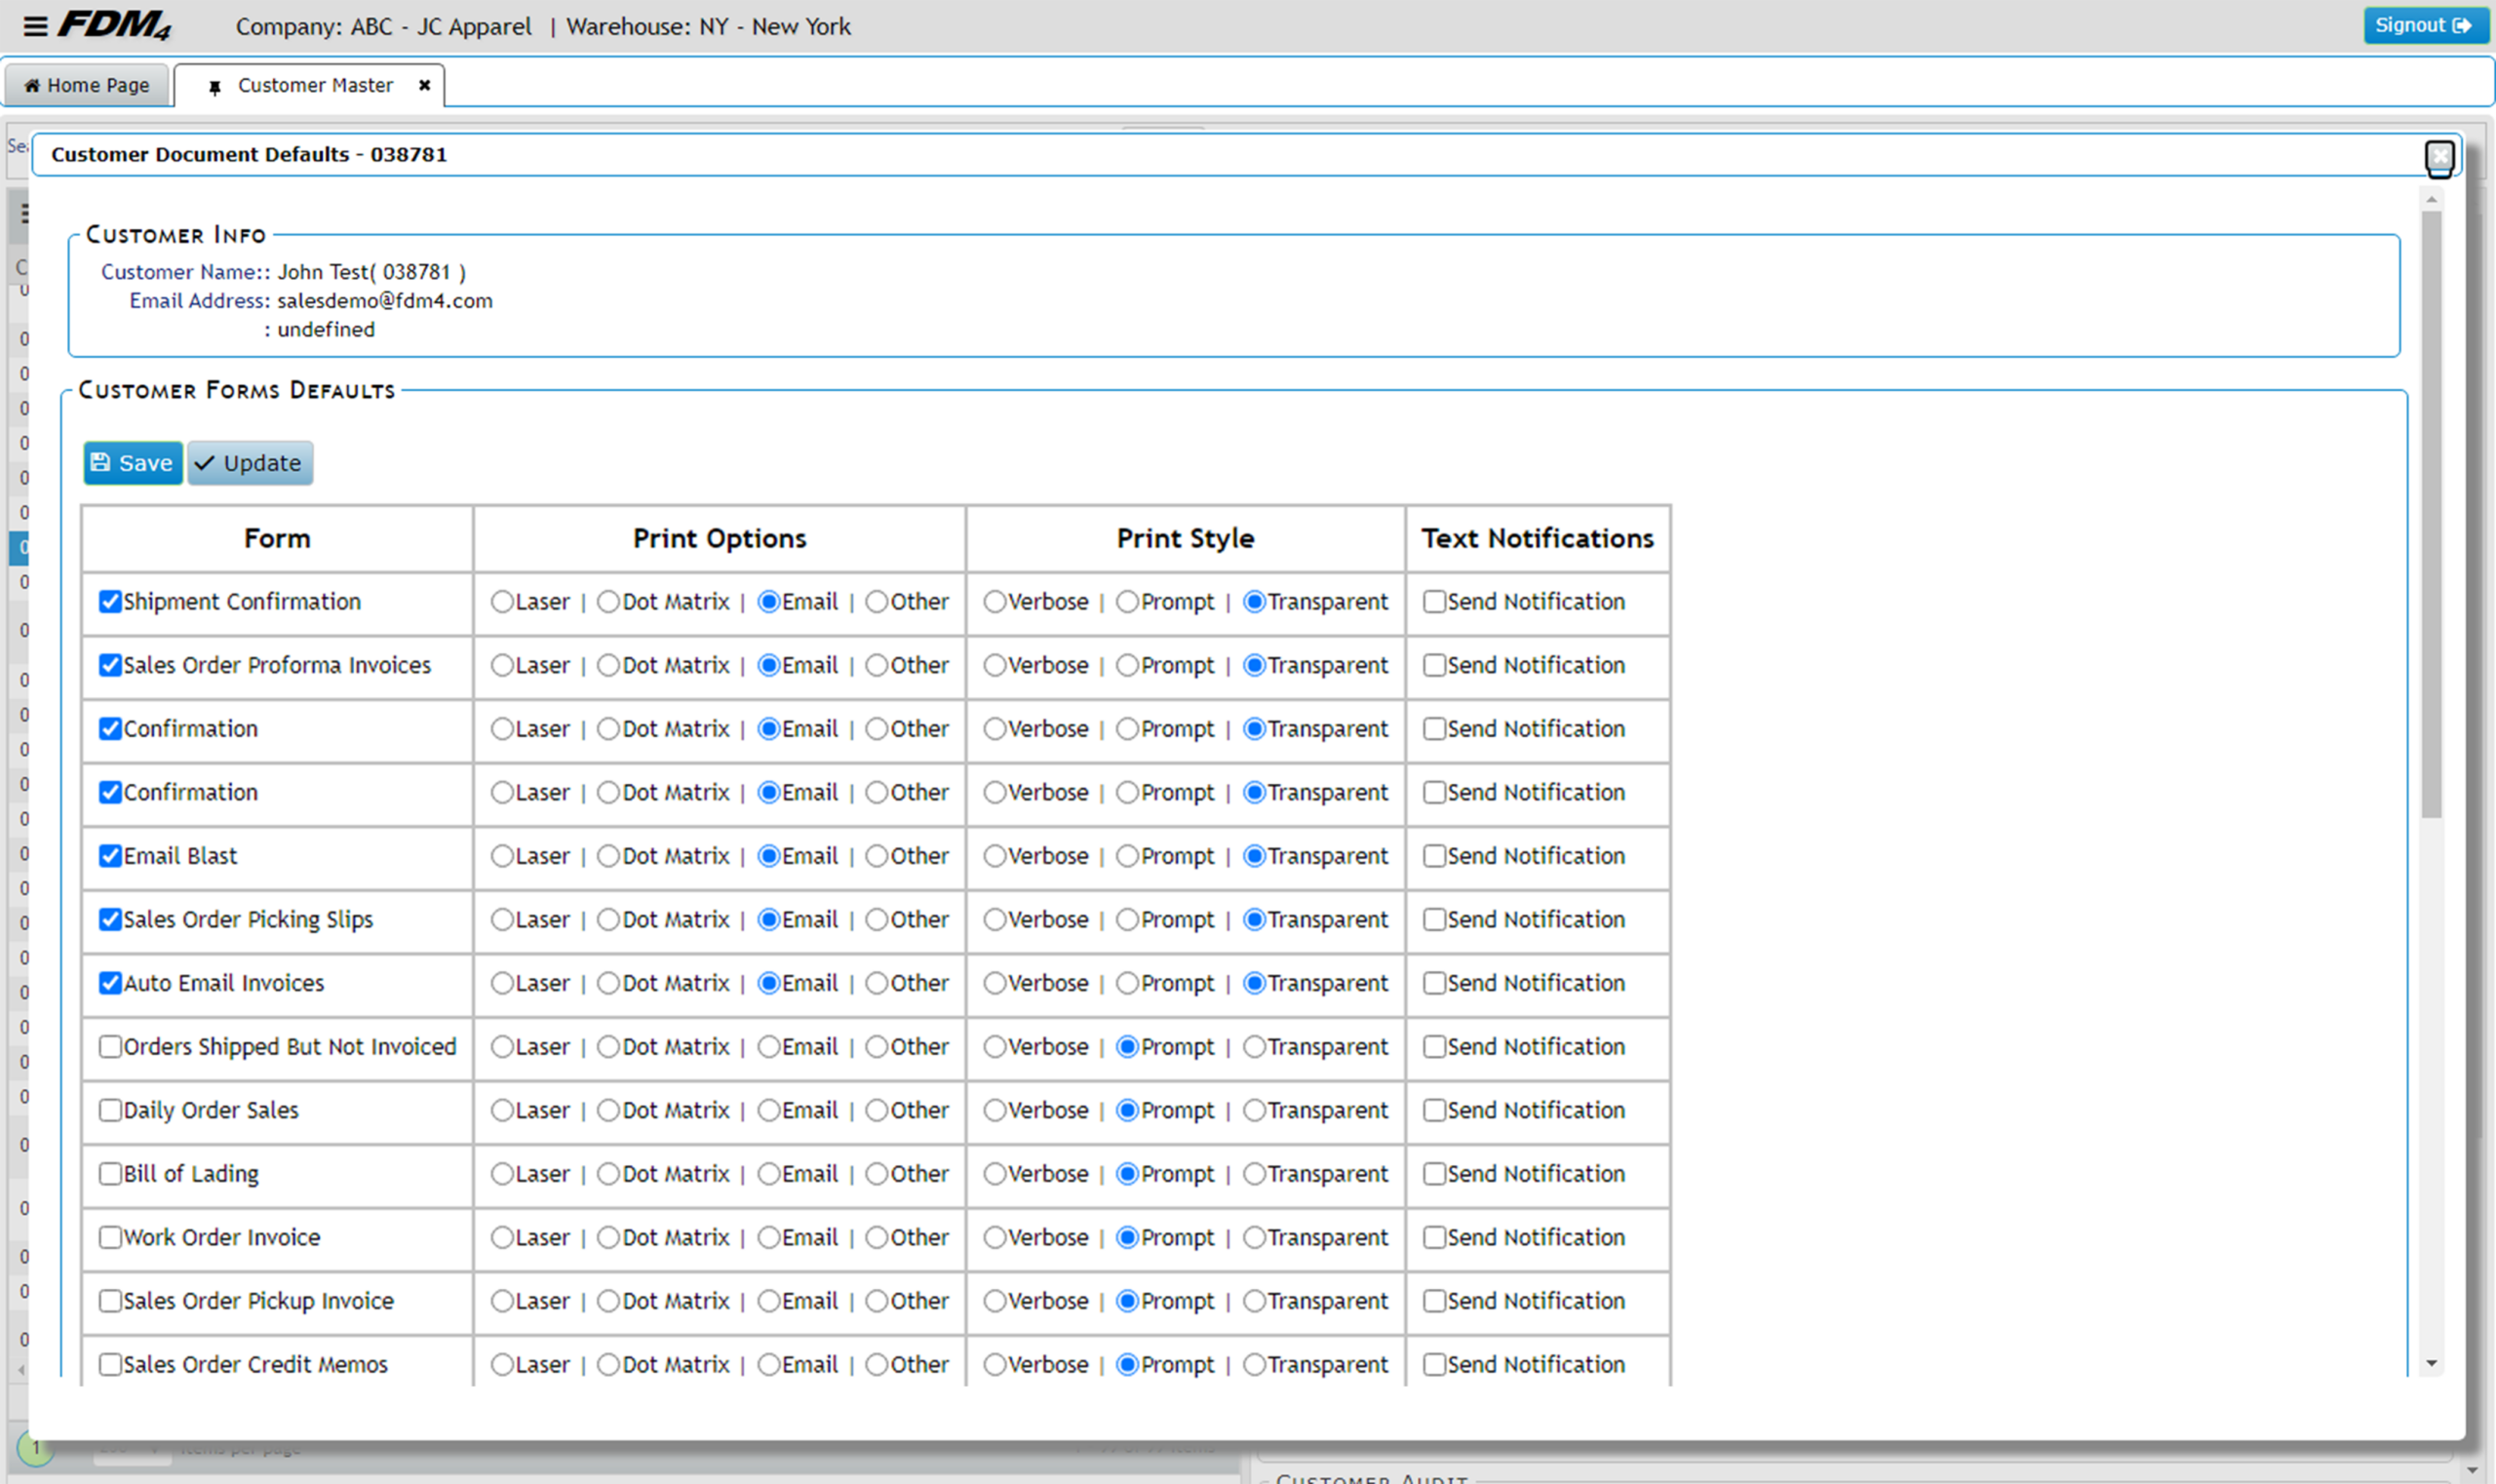Viewport: 2496px width, 1484px height.
Task: Enable the Work Order Invoice form
Action: click(x=110, y=1237)
